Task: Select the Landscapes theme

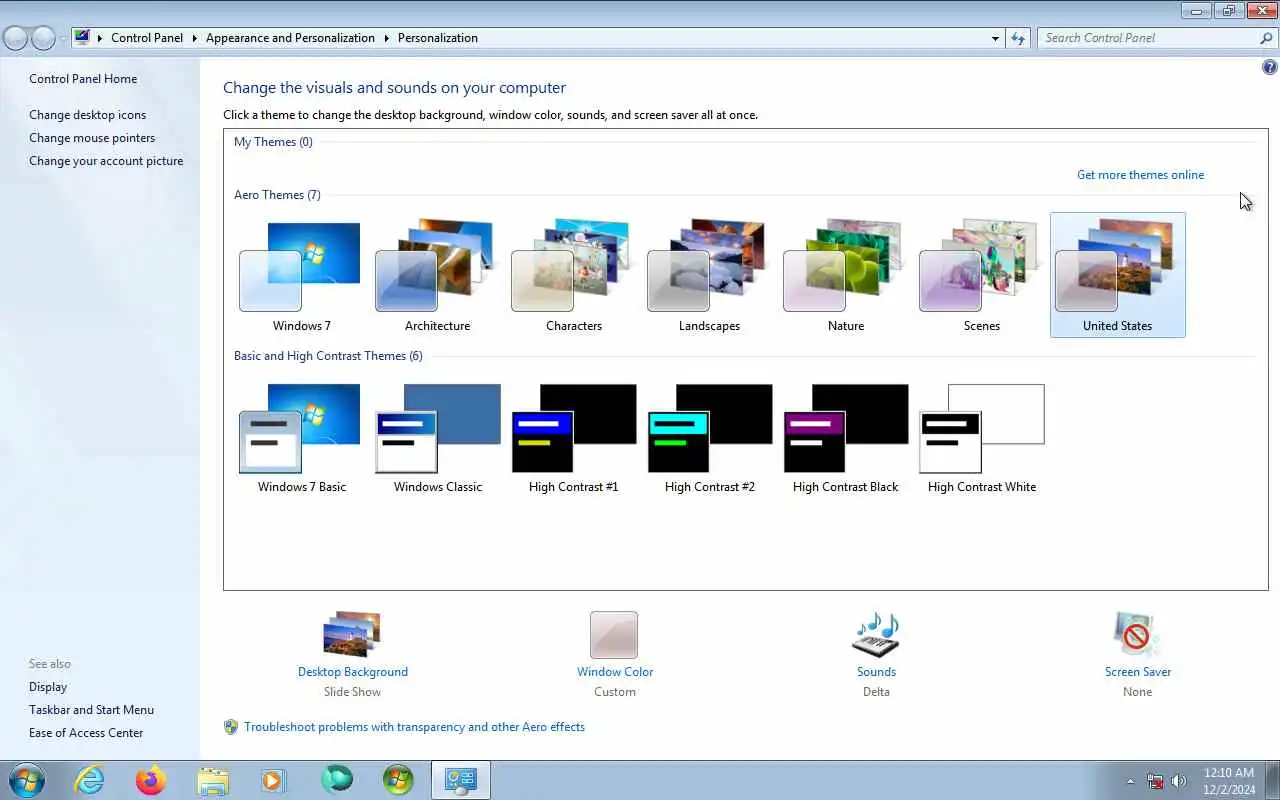Action: pyautogui.click(x=709, y=275)
